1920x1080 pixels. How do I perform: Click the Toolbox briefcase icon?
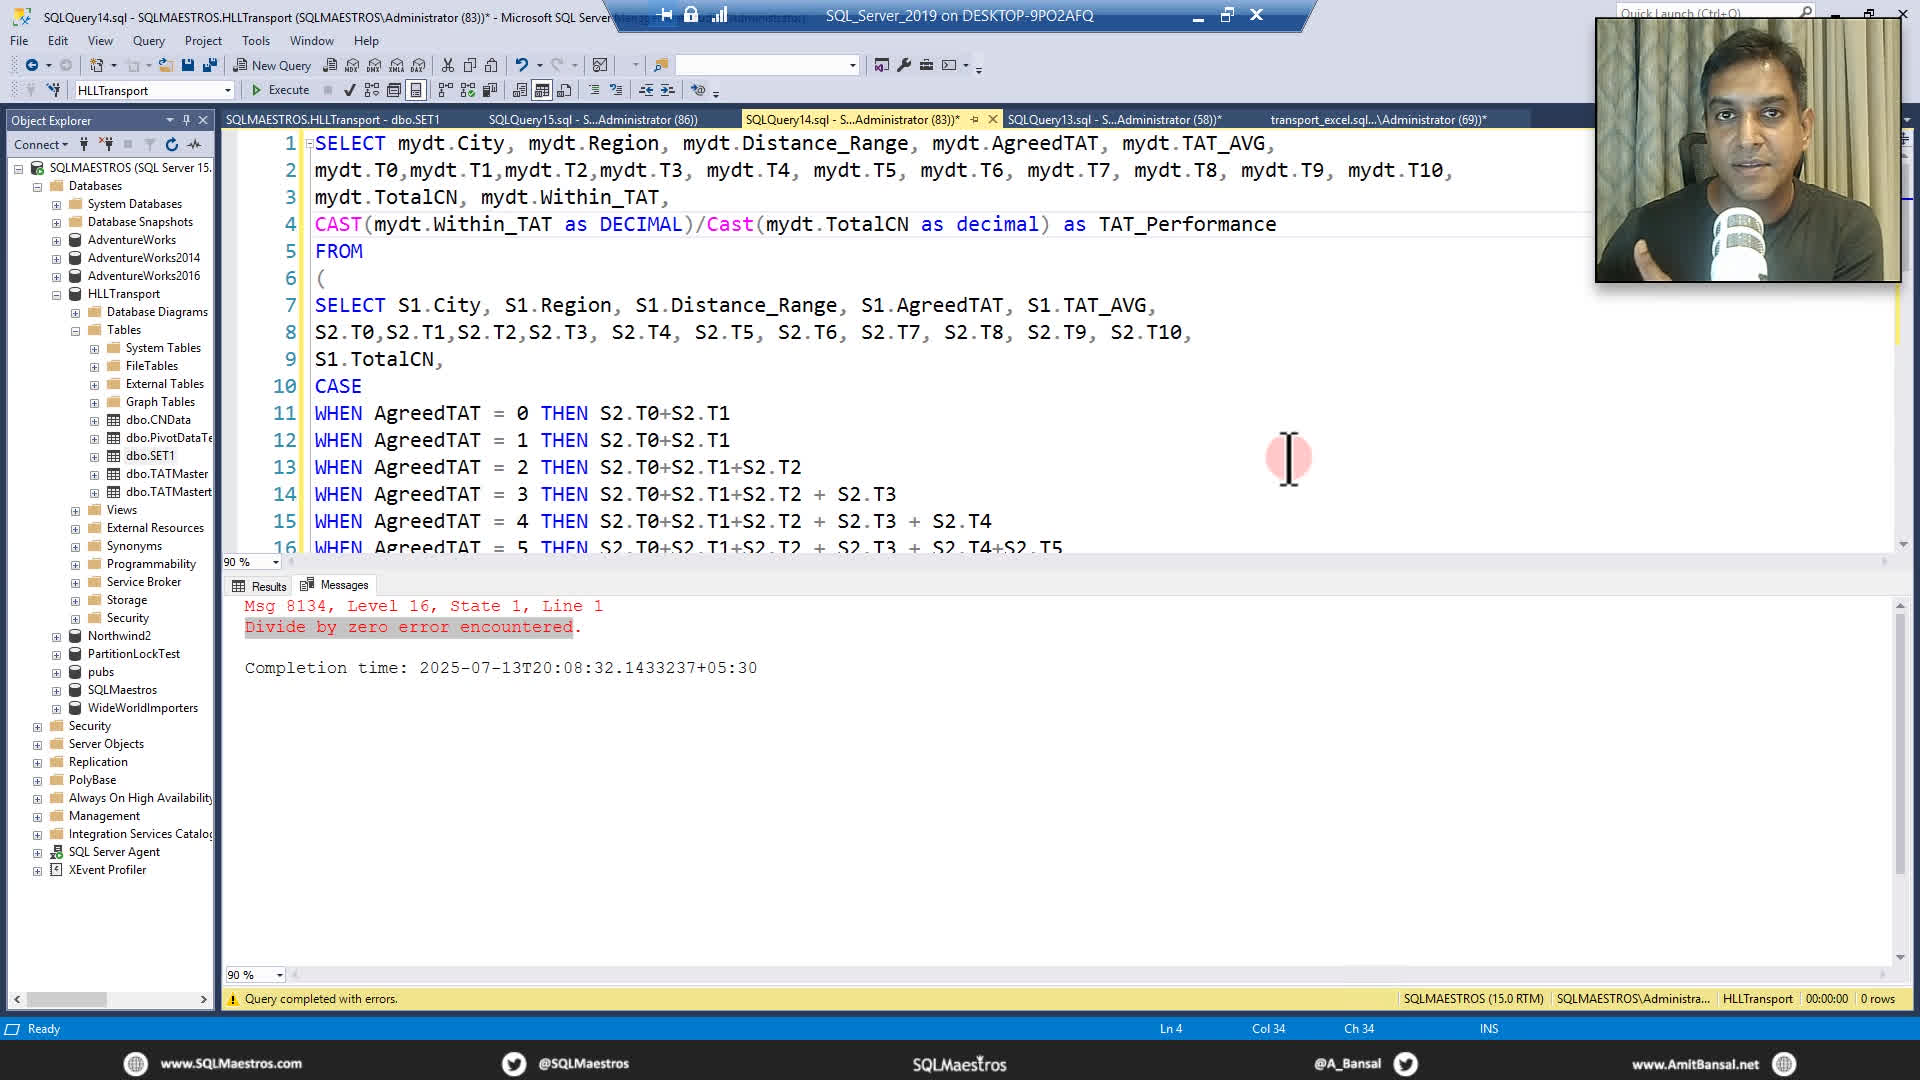(926, 65)
